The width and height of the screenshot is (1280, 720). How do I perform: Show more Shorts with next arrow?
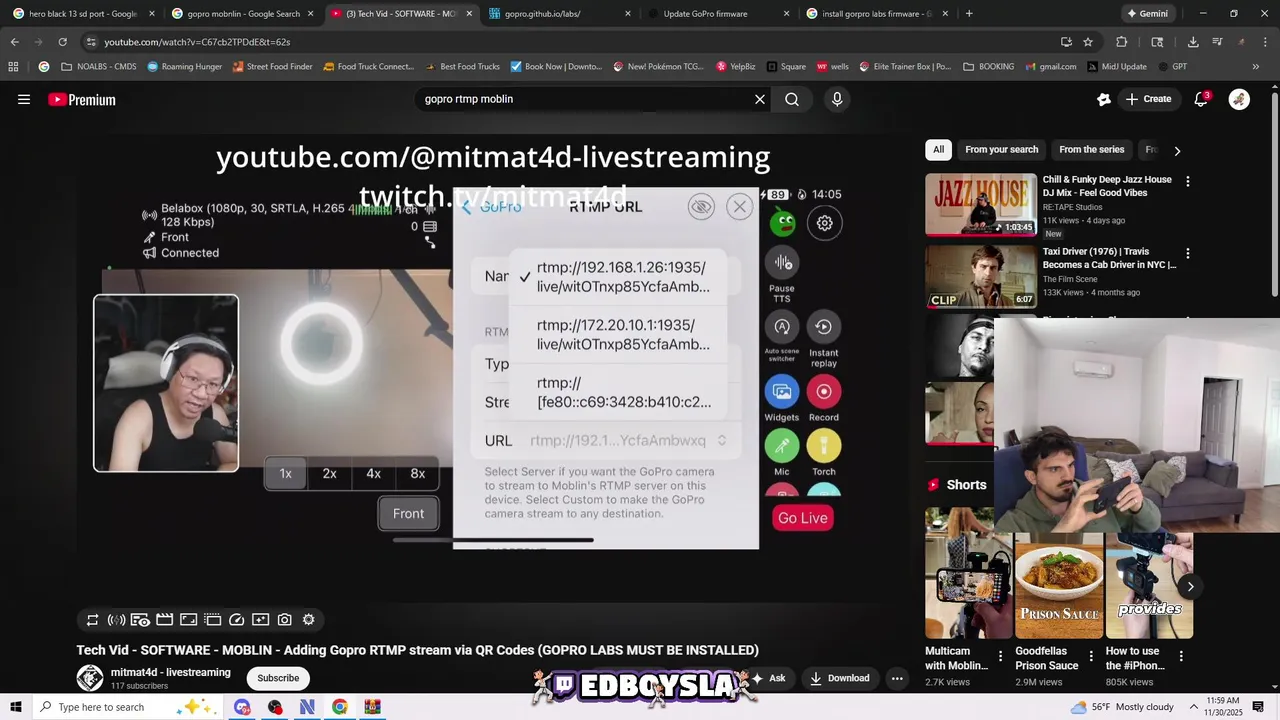tap(1190, 587)
